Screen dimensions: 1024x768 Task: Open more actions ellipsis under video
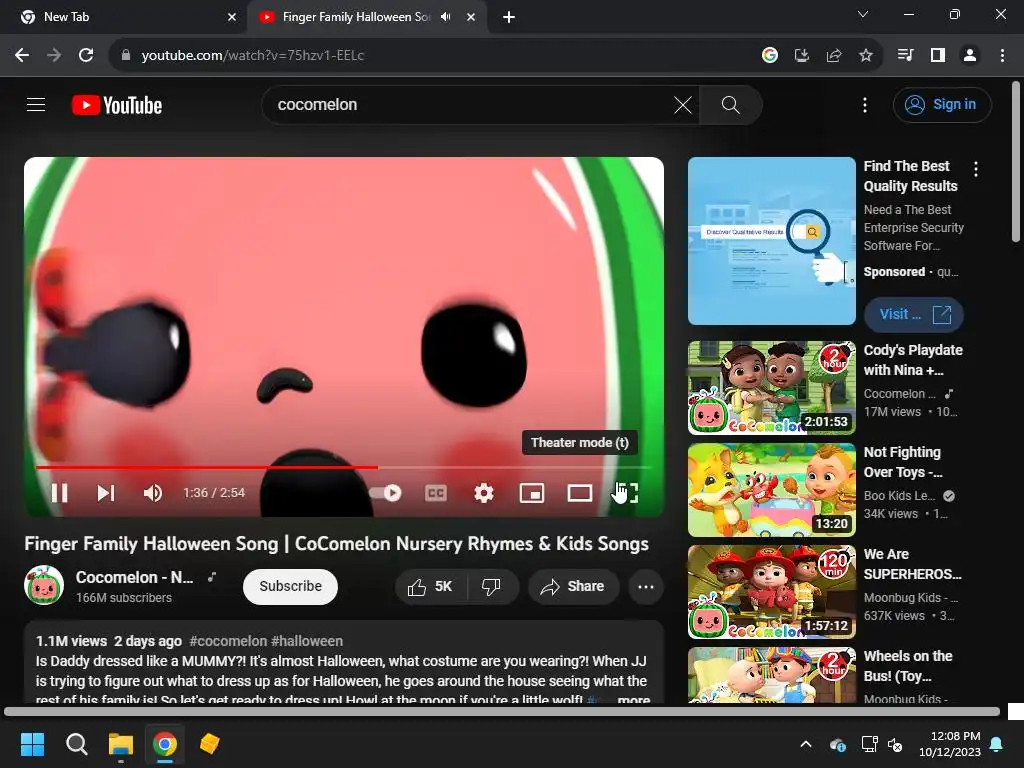coord(646,586)
